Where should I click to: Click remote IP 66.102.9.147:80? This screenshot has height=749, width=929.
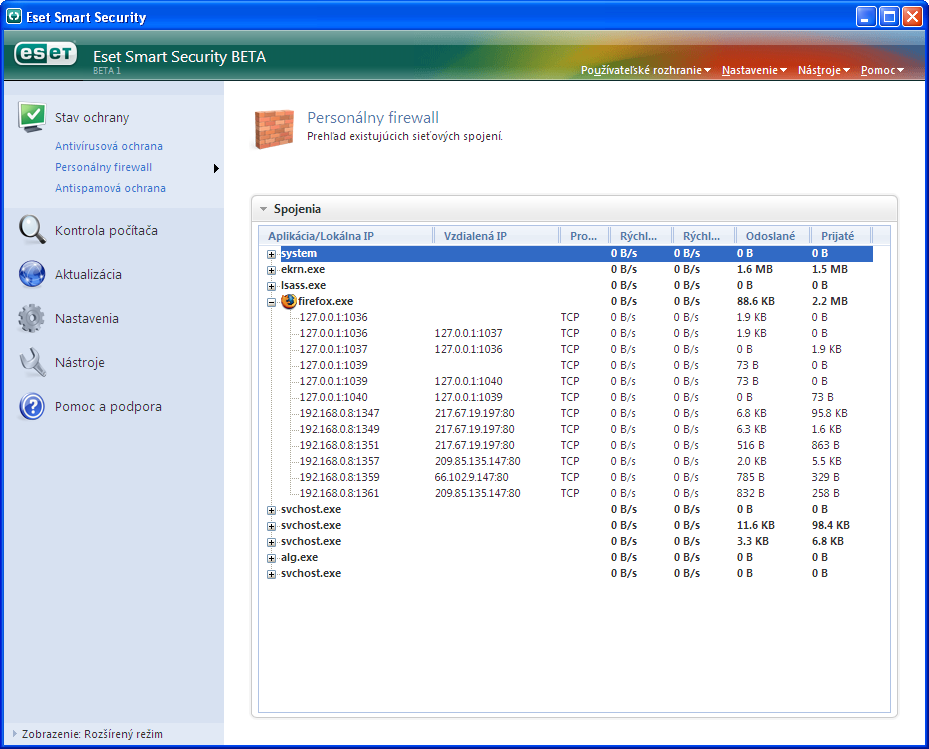(x=472, y=477)
